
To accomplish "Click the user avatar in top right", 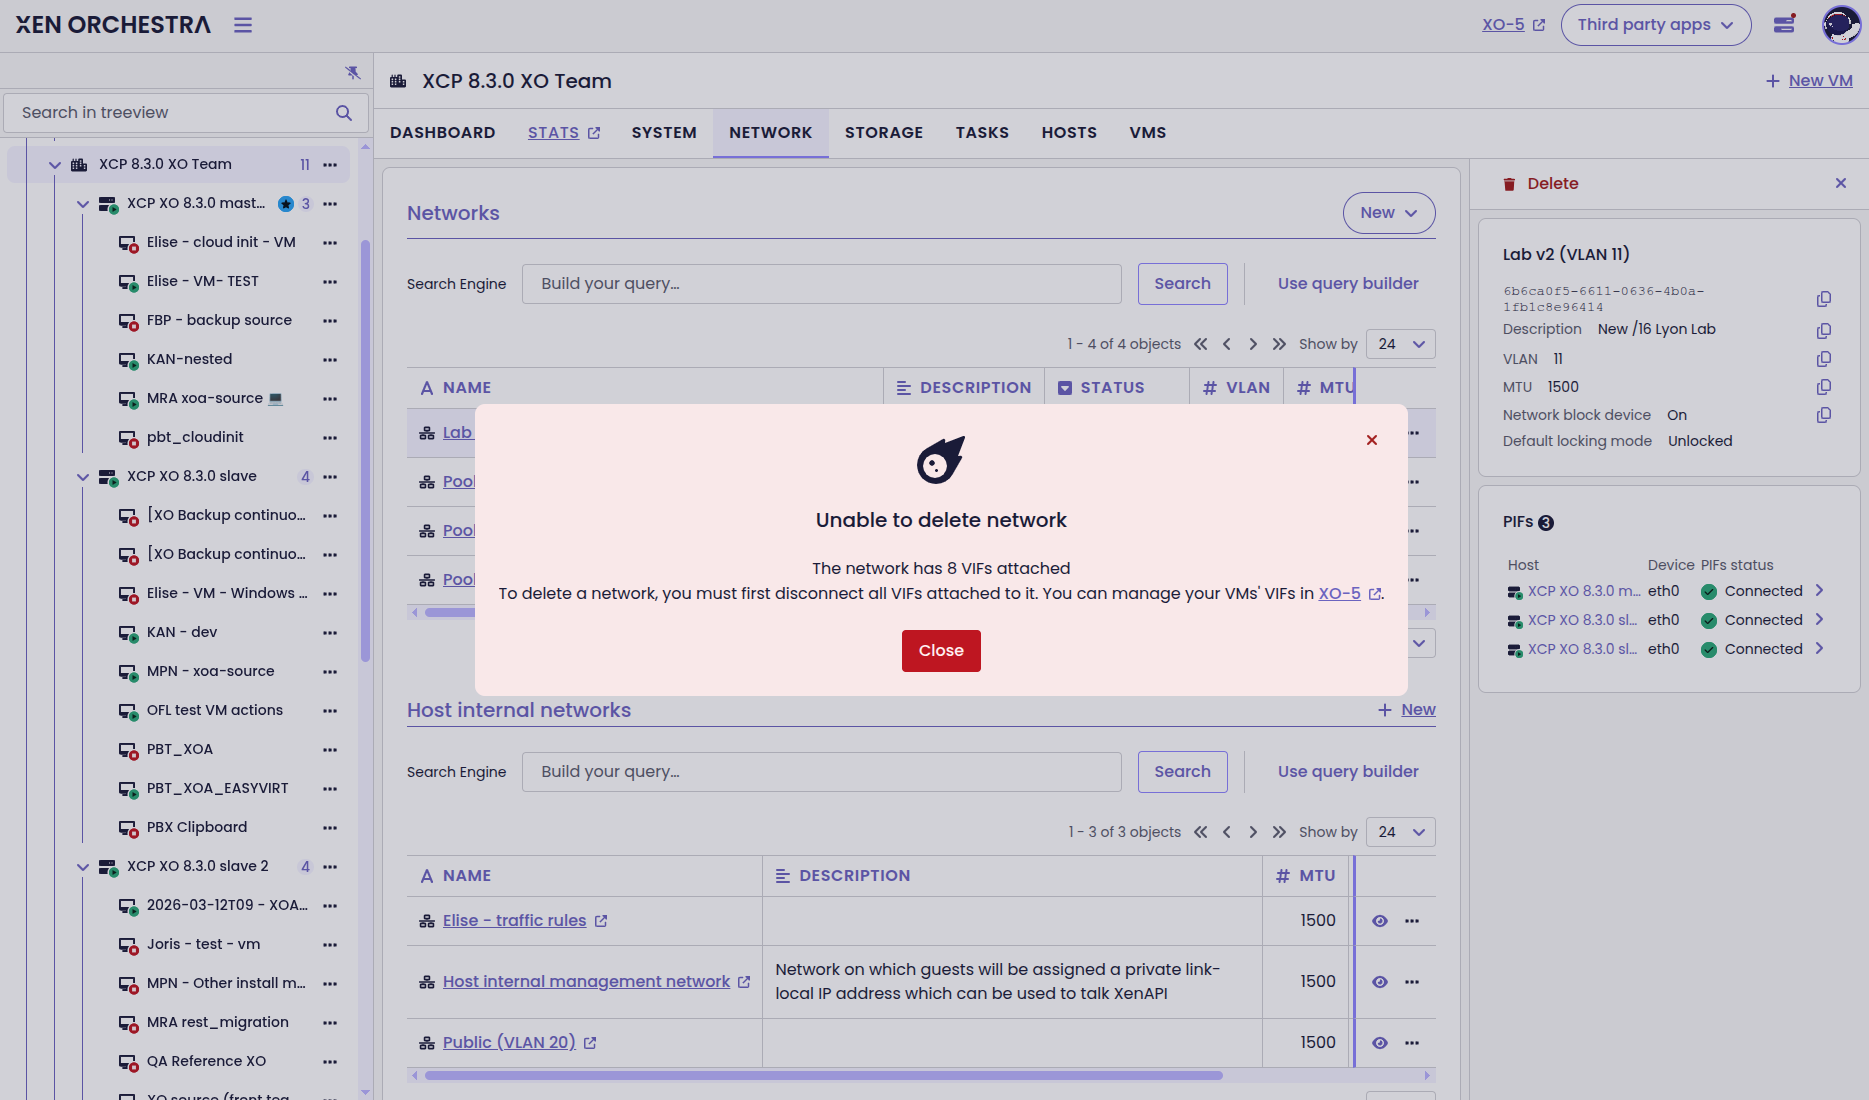I will click(1840, 25).
